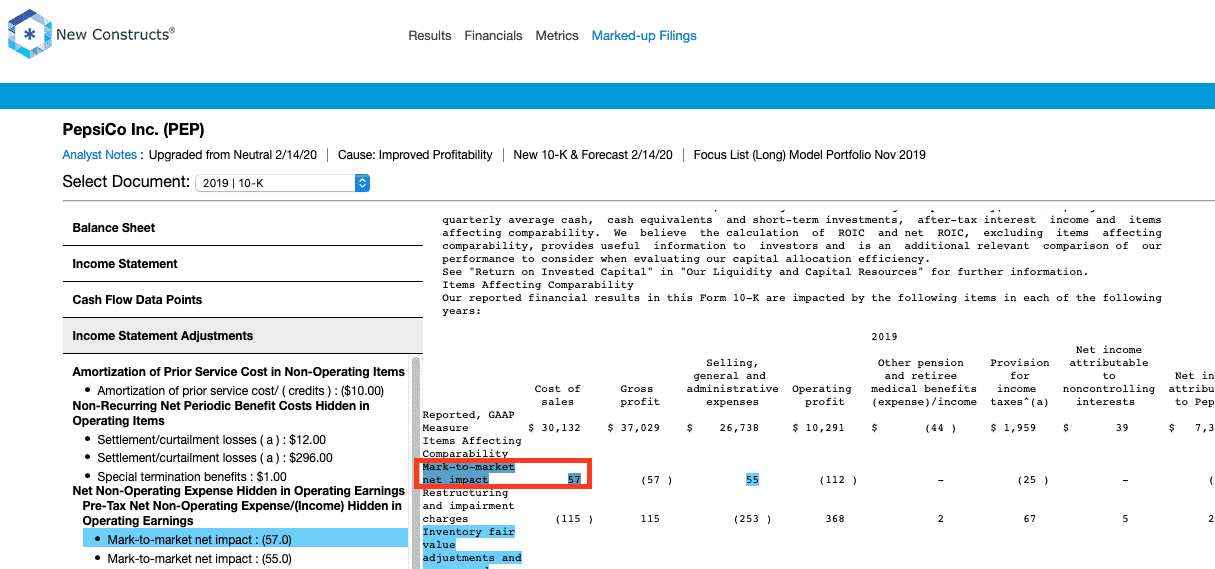Viewport: 1215px width, 569px height.
Task: Click the New Constructs hexagon logo
Action: (x=30, y=34)
